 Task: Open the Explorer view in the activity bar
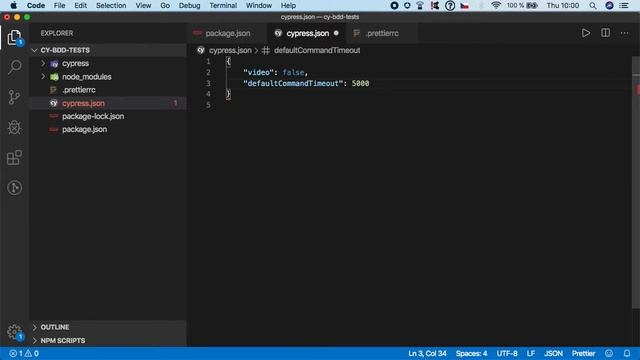click(14, 38)
